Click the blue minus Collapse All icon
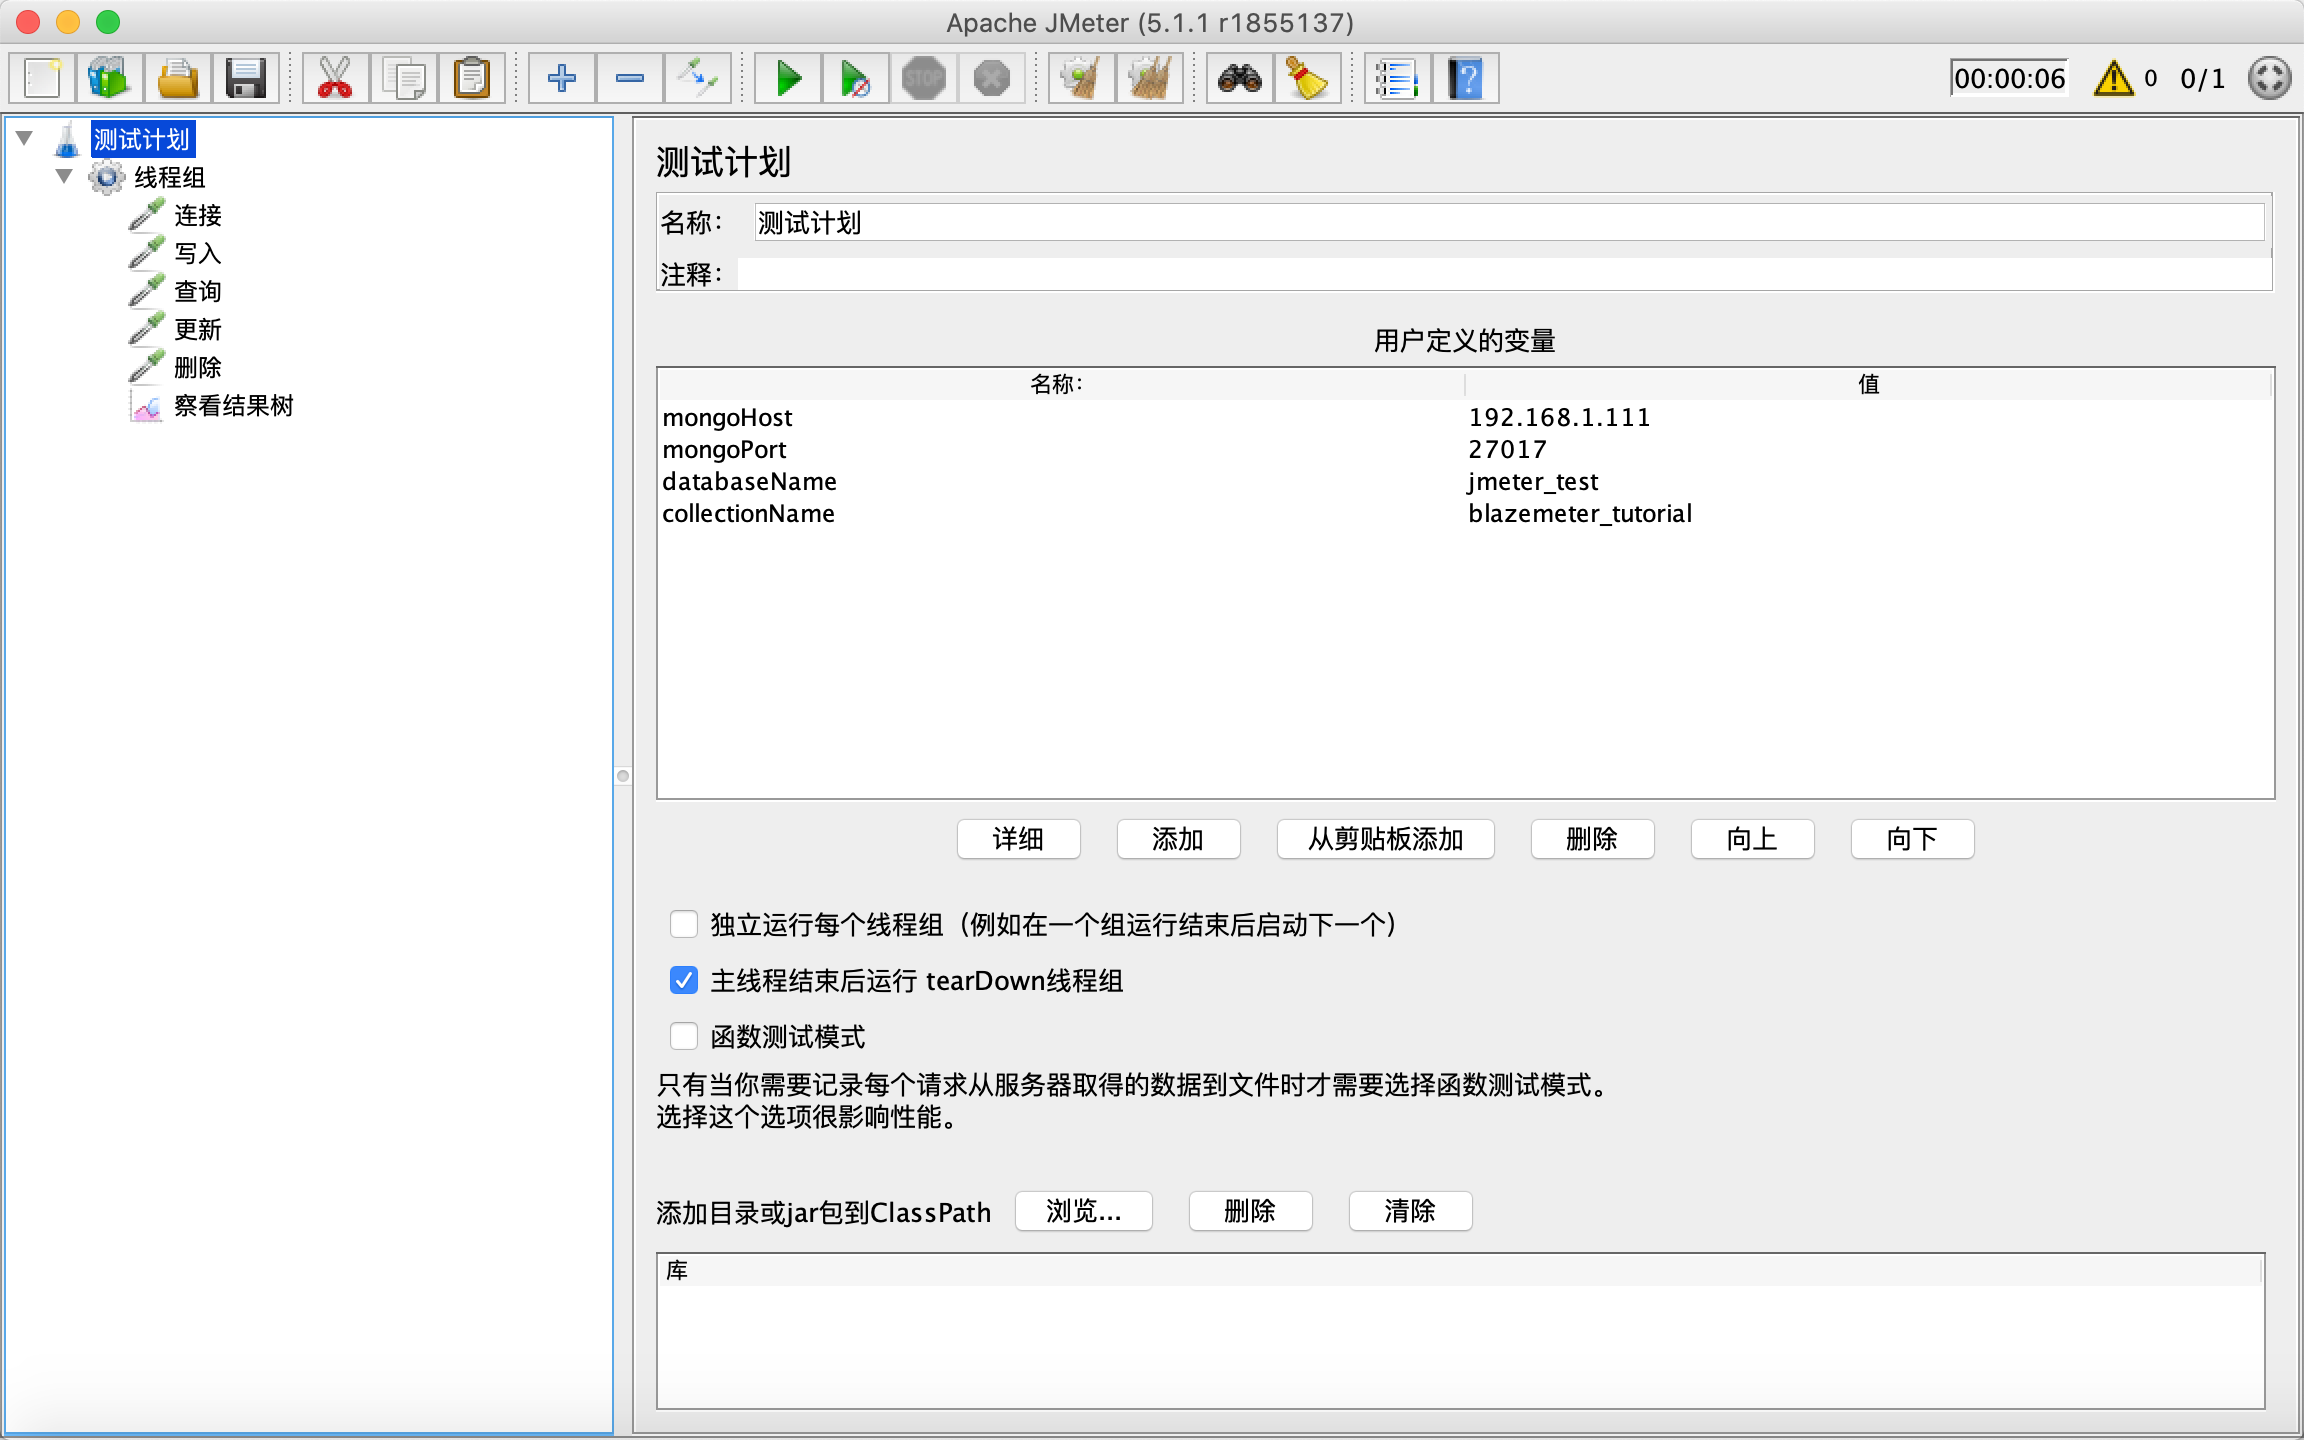The image size is (2304, 1440). [x=630, y=78]
